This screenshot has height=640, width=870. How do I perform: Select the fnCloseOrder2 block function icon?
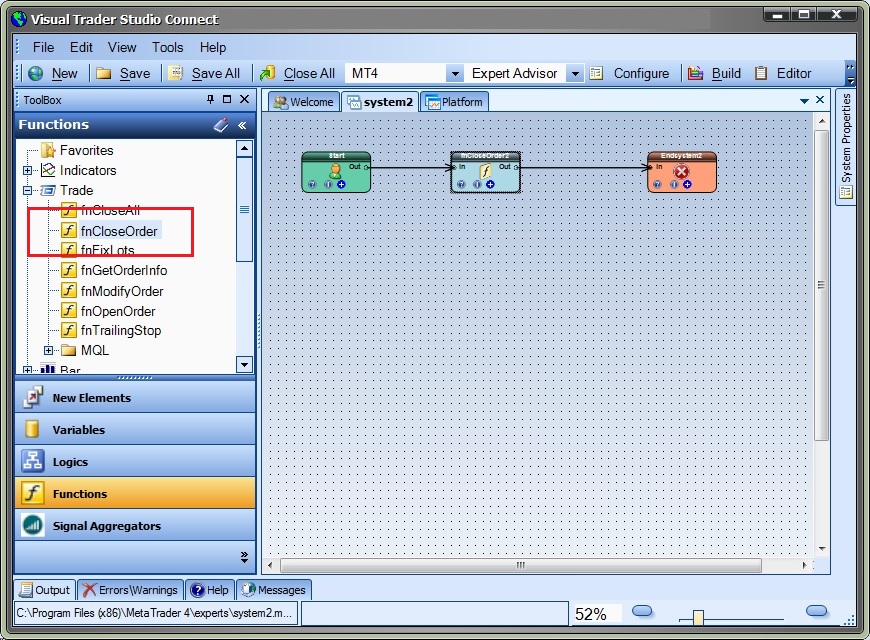485,171
